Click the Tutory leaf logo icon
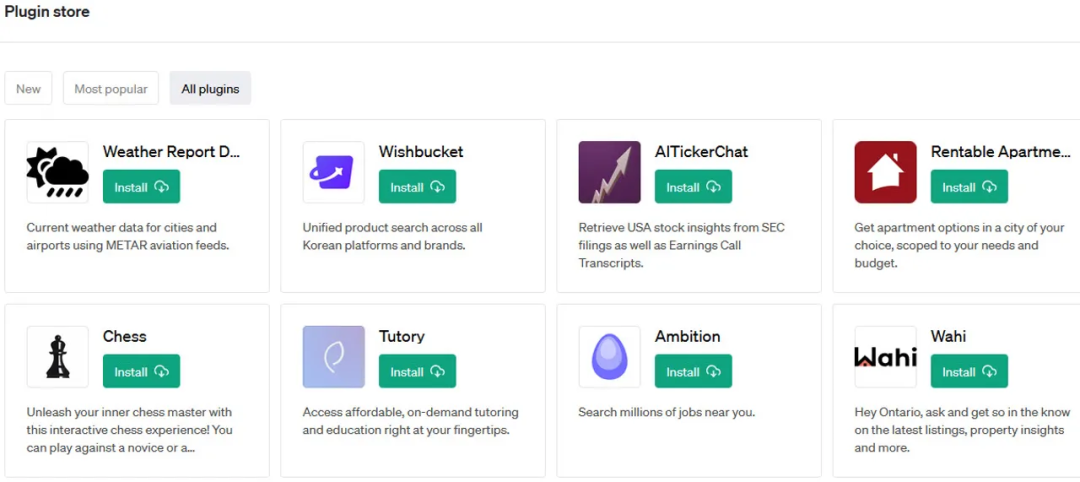 click(333, 357)
